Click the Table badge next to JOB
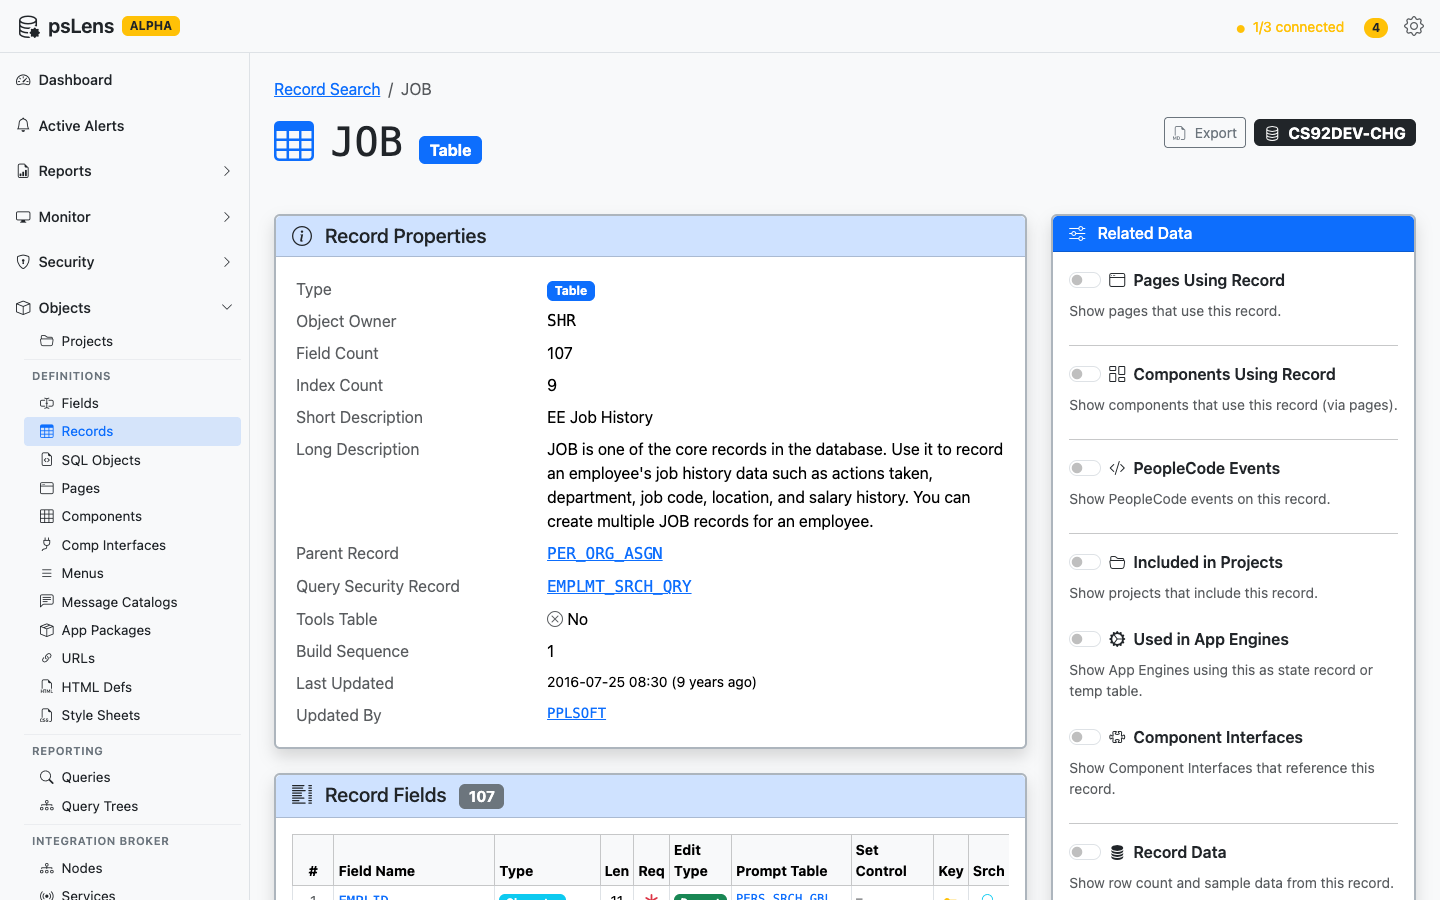This screenshot has width=1440, height=900. click(x=450, y=150)
